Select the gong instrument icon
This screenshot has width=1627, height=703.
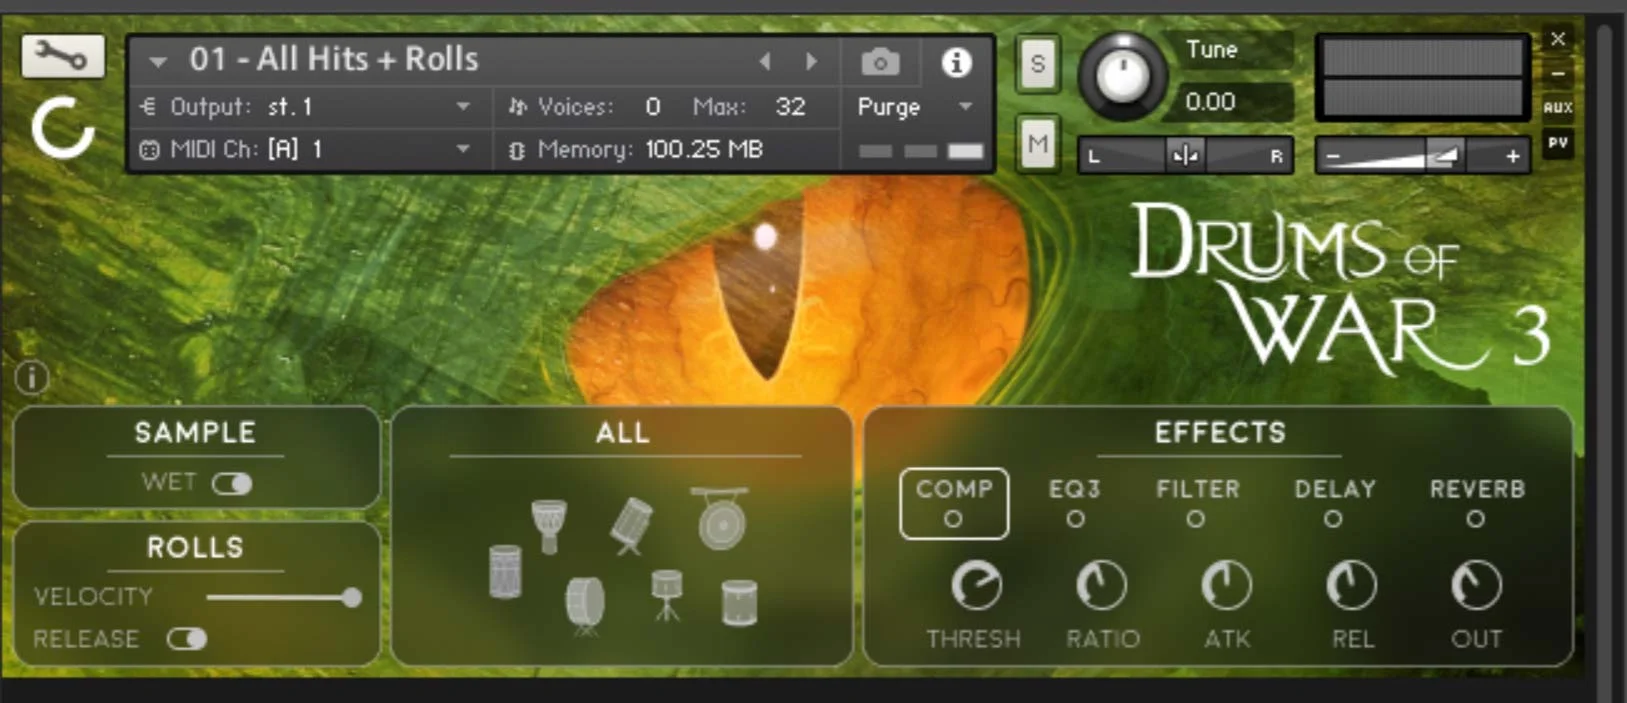[721, 518]
